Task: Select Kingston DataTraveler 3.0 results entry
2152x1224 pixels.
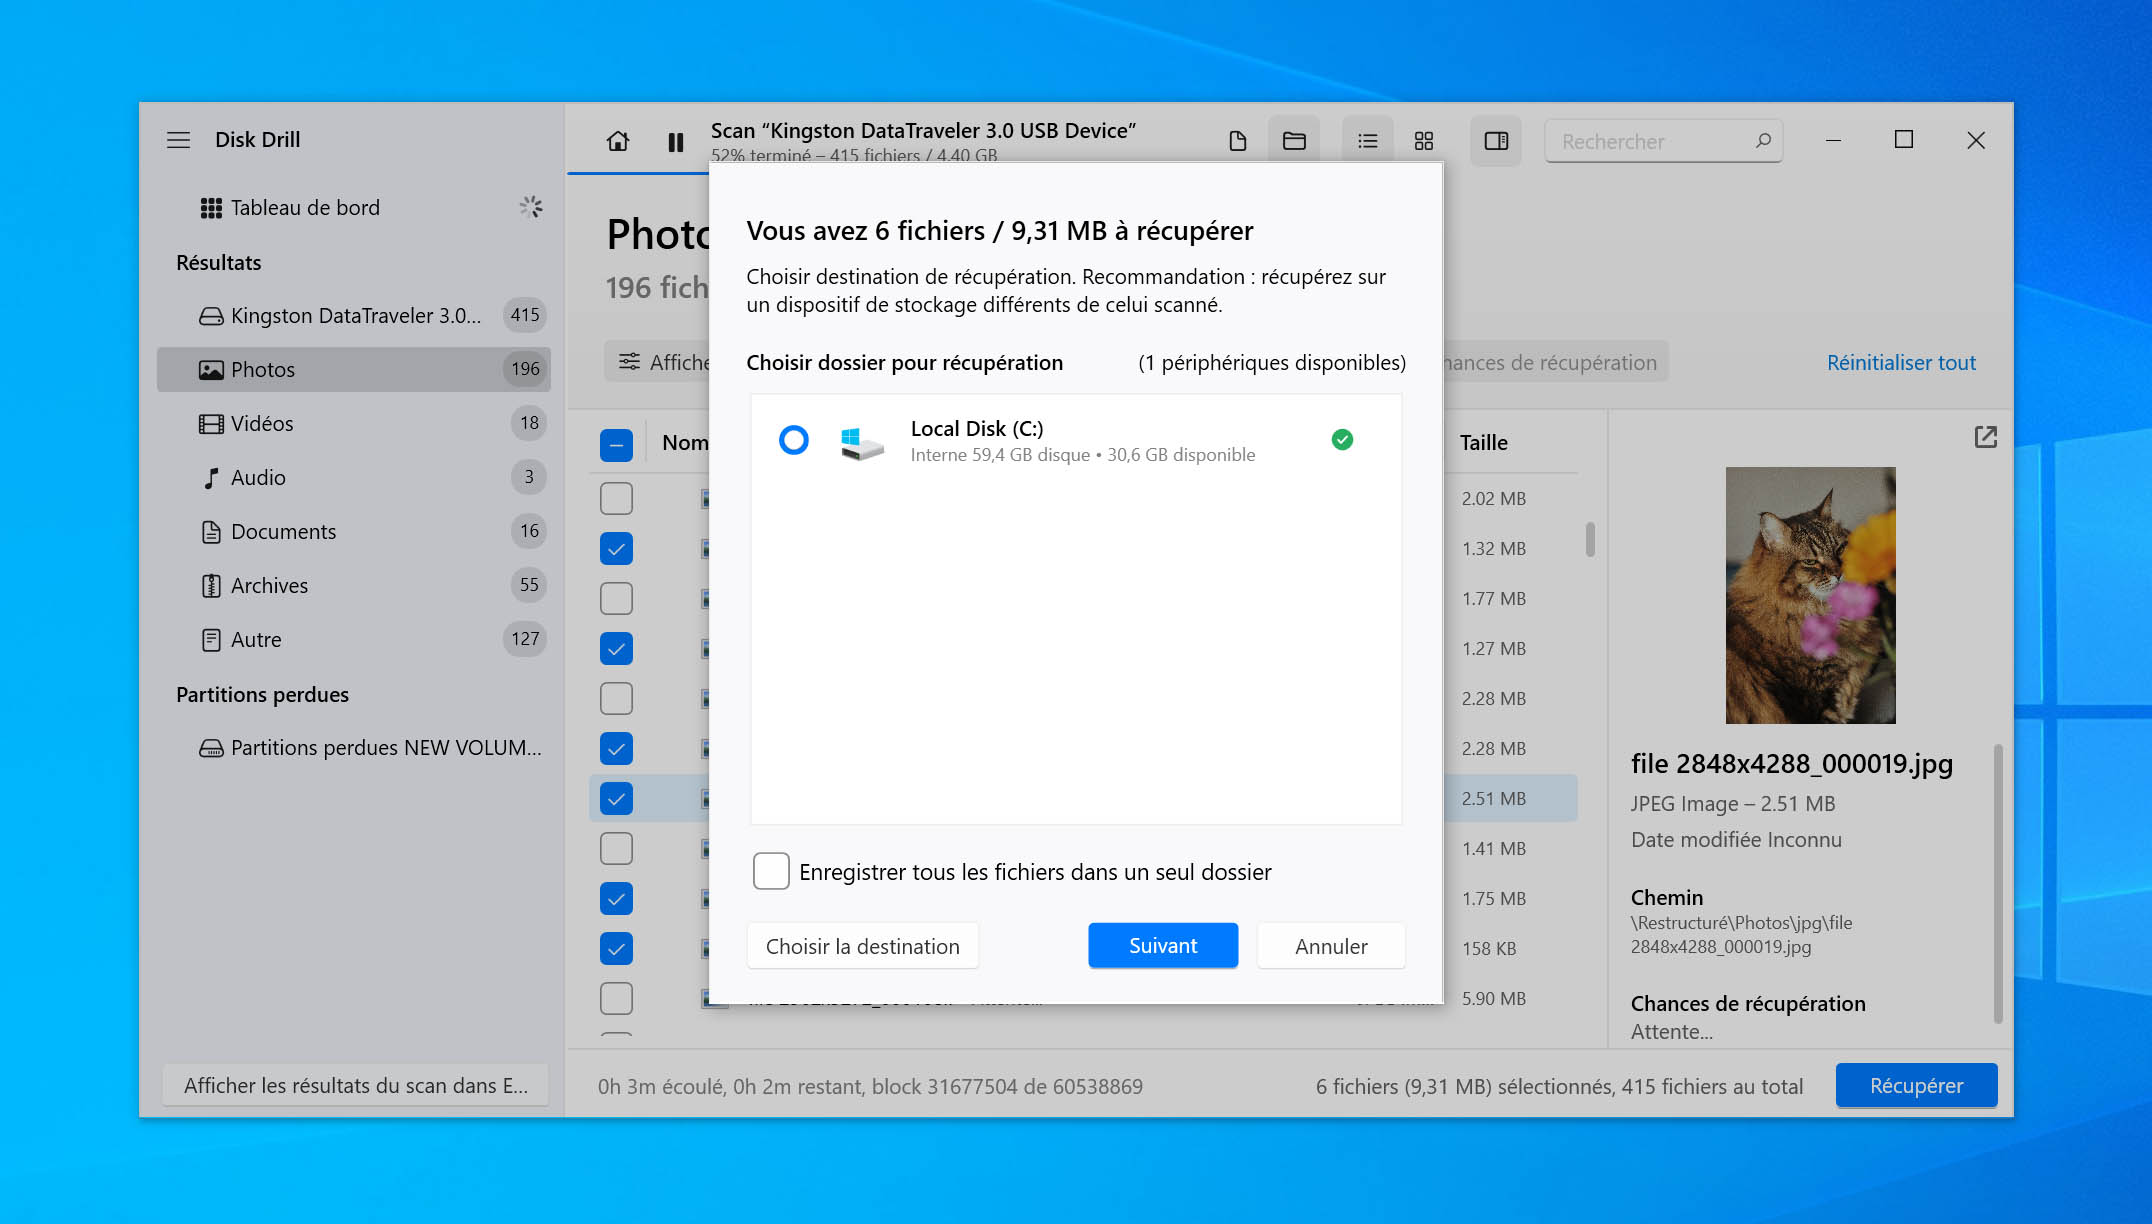Action: coord(354,316)
